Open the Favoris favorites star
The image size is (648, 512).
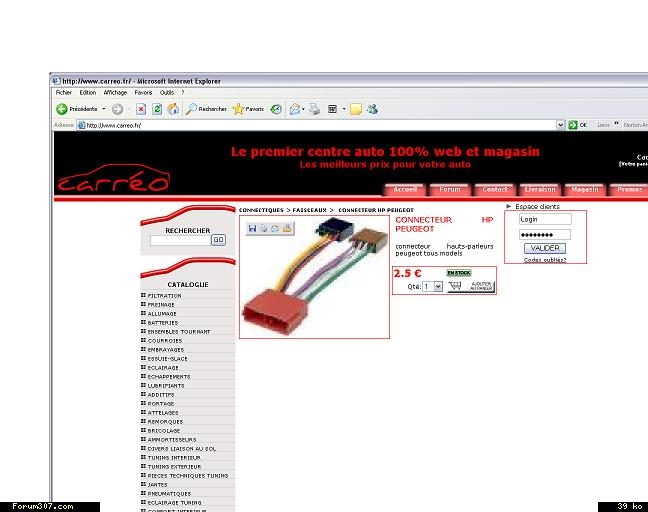(x=249, y=109)
